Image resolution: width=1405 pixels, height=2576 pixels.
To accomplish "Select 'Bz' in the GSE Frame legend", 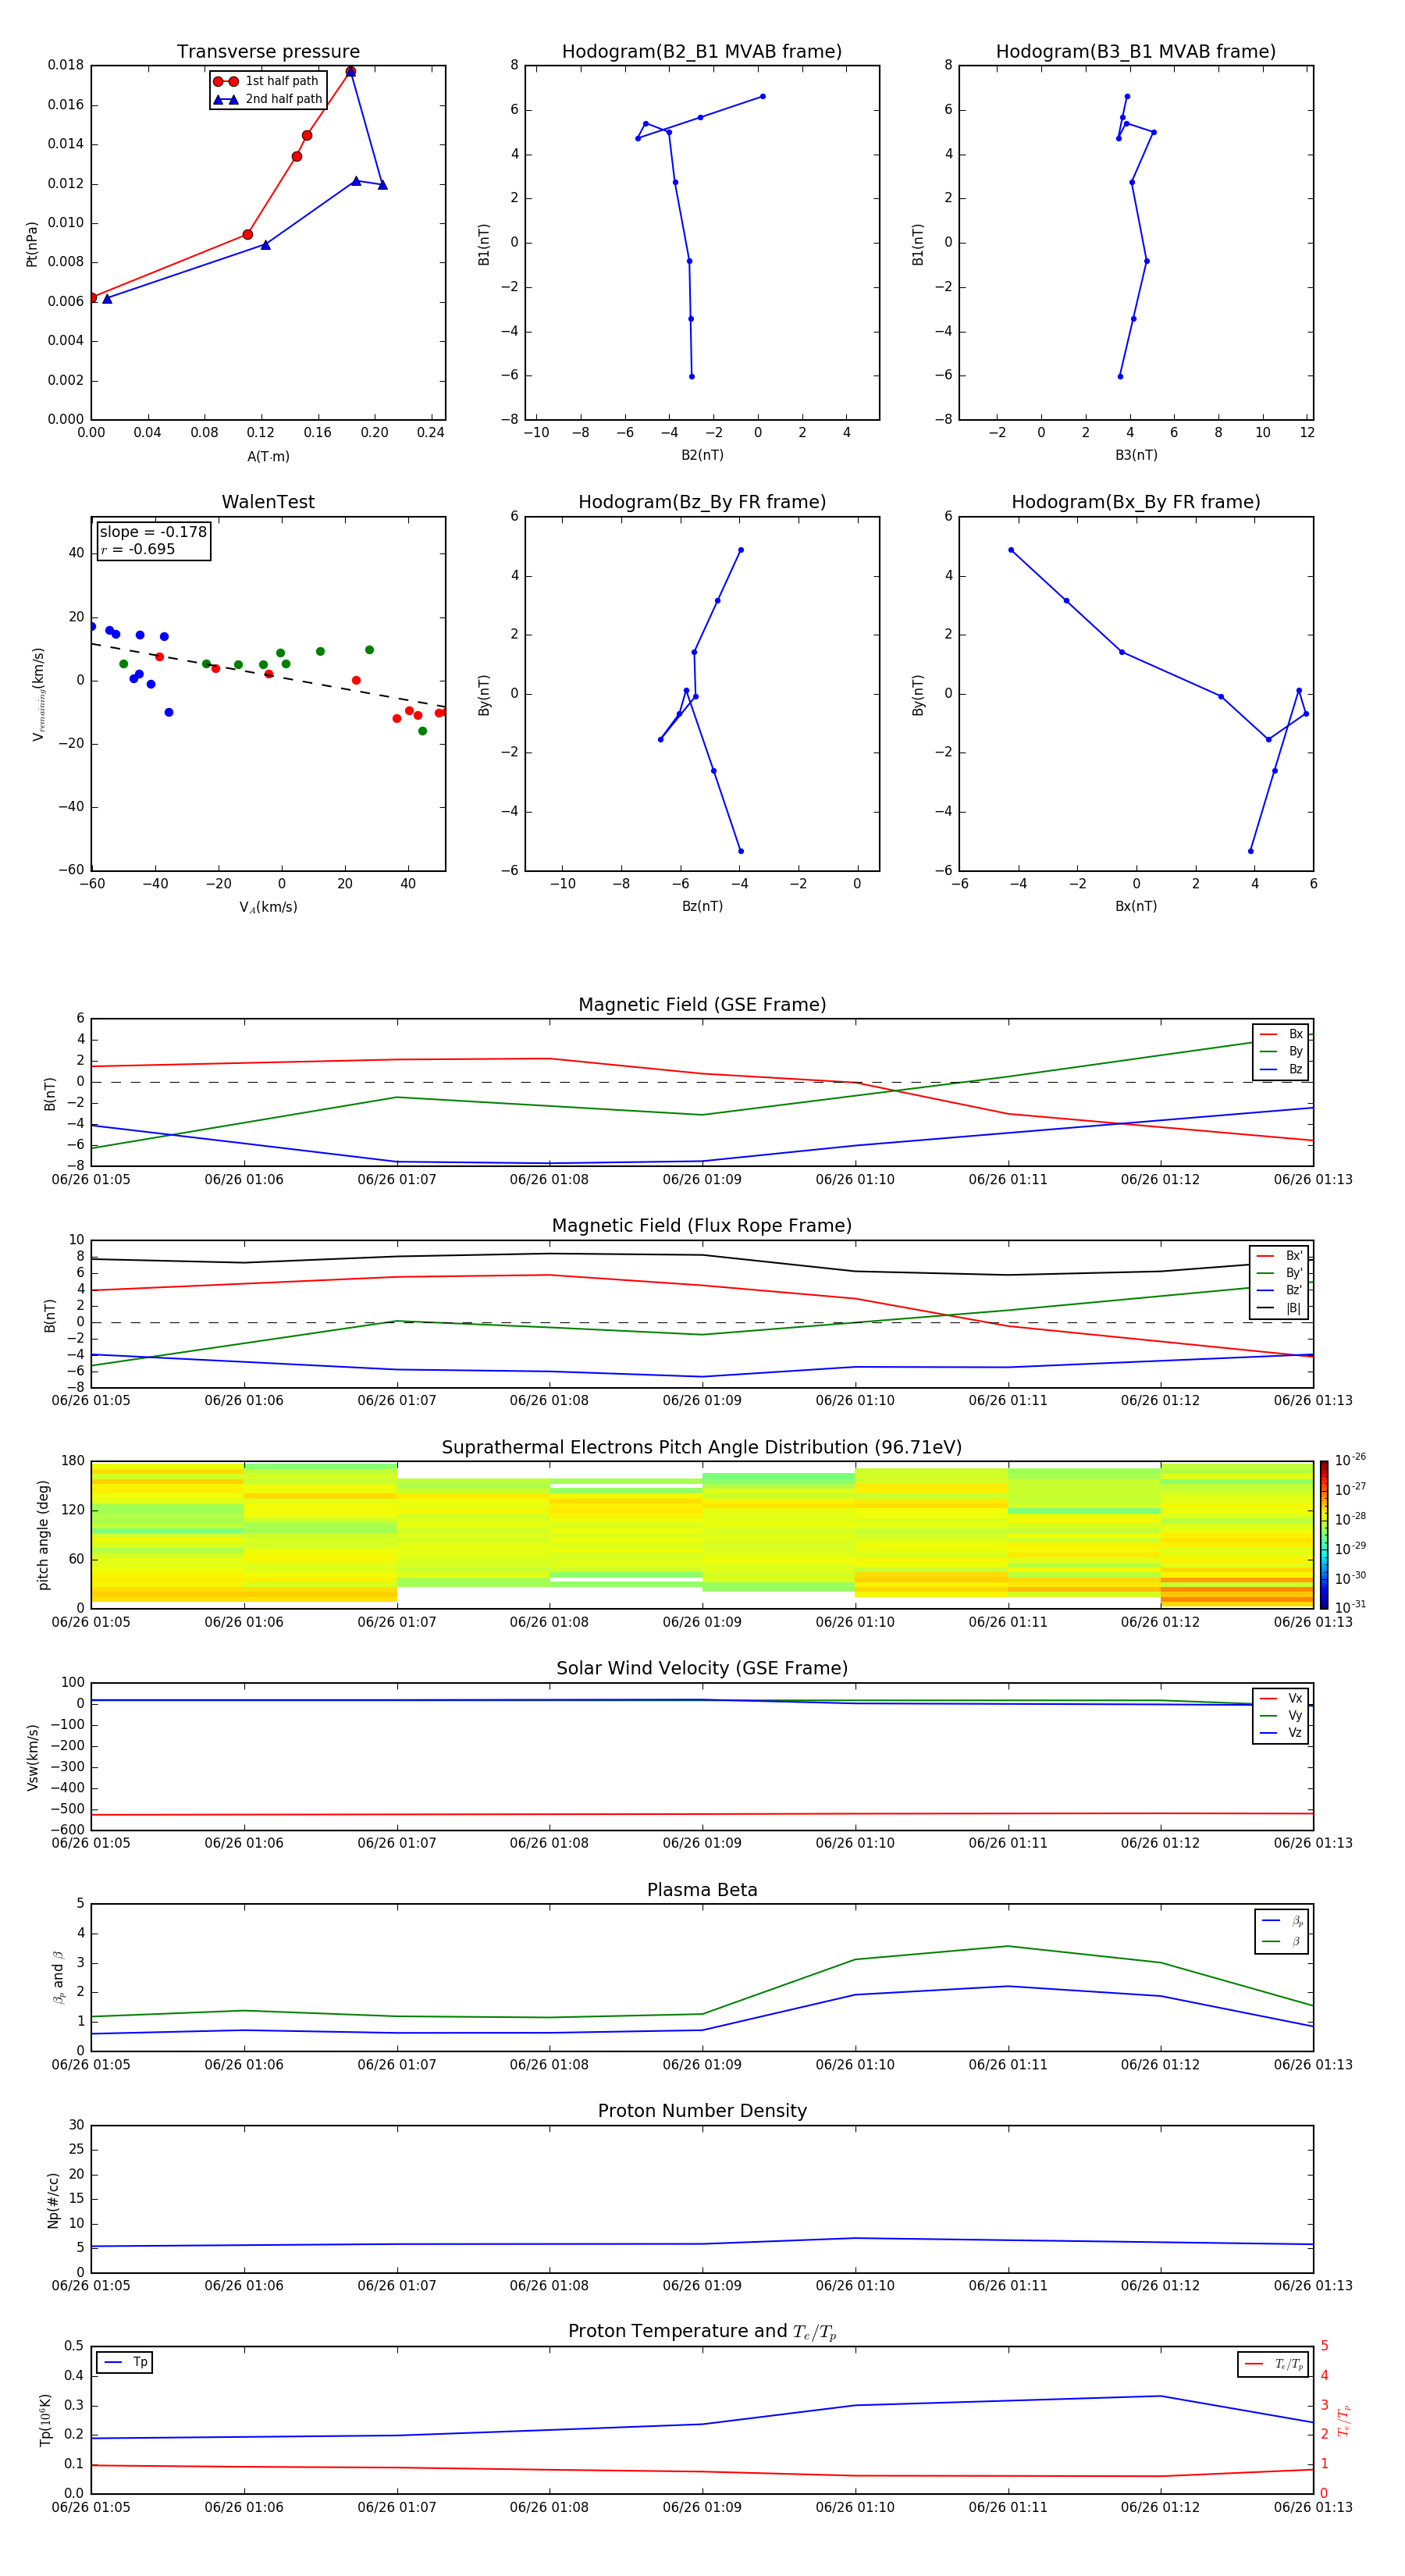I will (1282, 1069).
